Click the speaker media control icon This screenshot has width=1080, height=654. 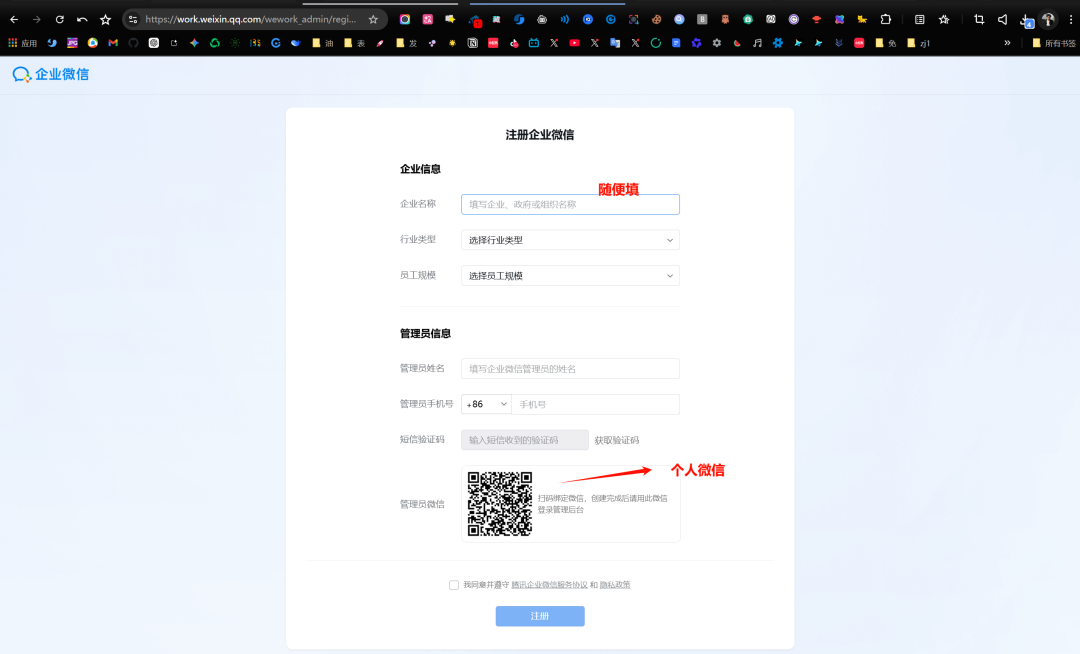tap(1002, 19)
